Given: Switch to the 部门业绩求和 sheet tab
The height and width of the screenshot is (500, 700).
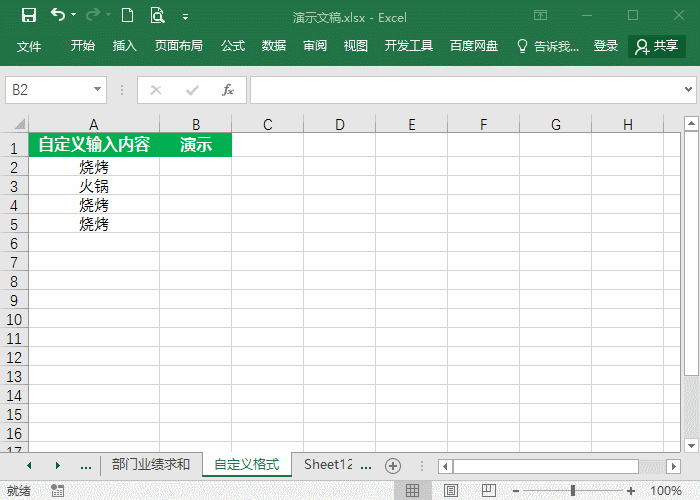Looking at the screenshot, I should pyautogui.click(x=151, y=464).
